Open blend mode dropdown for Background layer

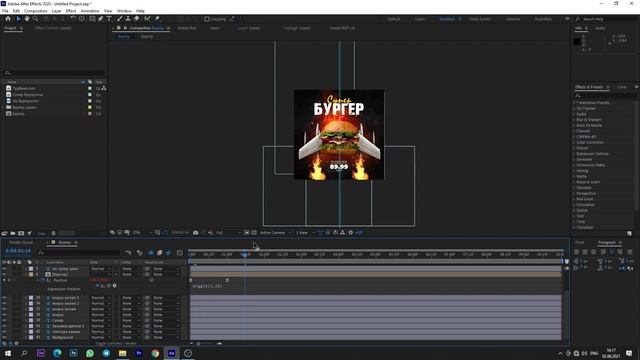(101, 338)
